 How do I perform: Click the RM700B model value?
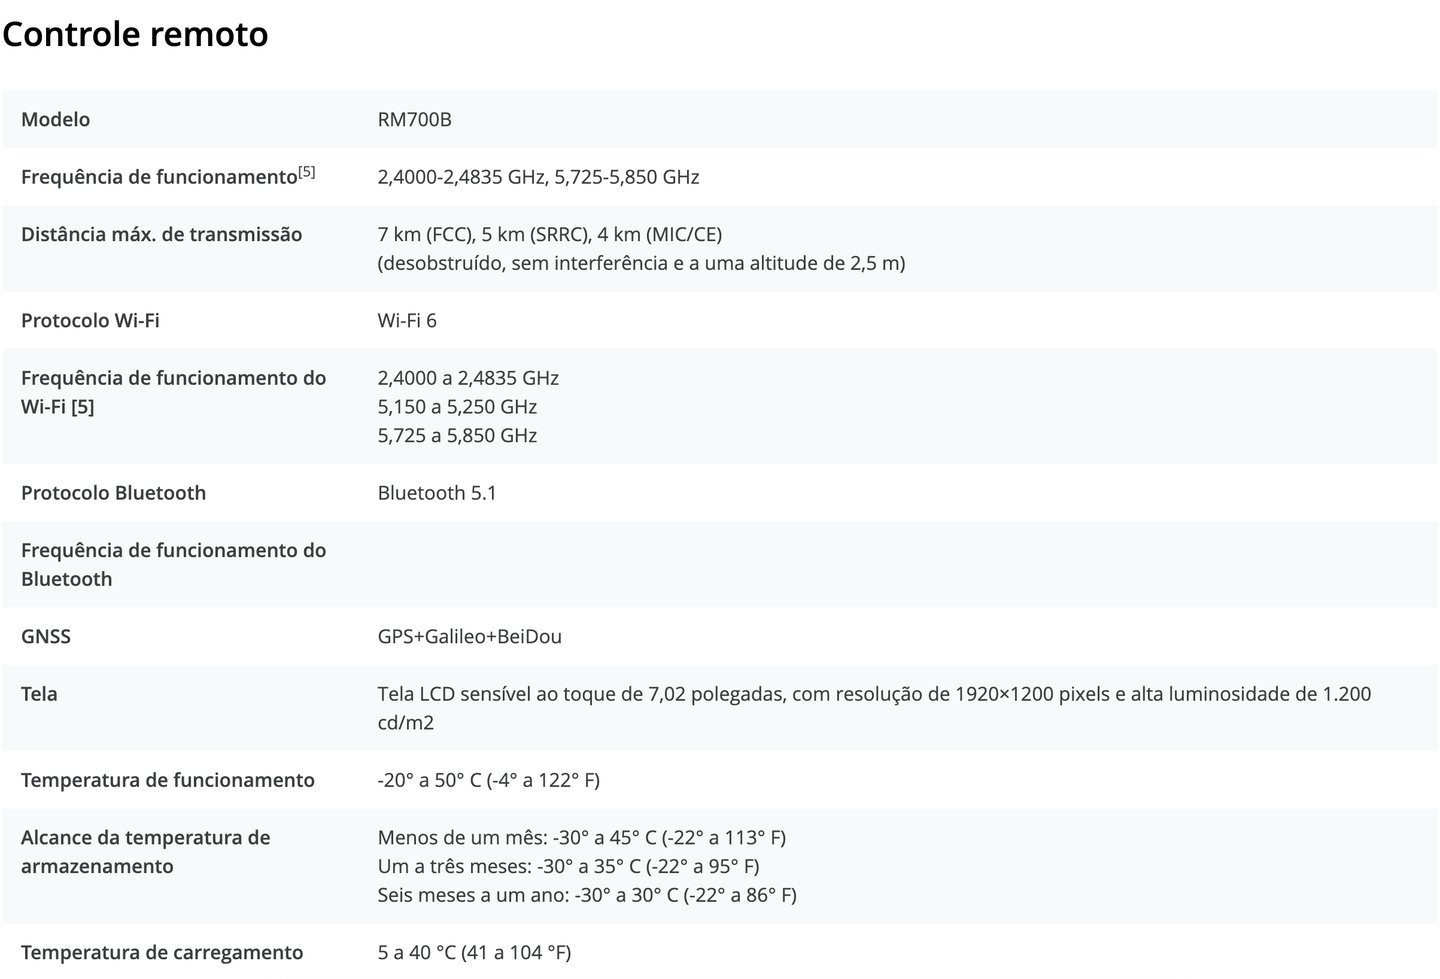pos(414,119)
